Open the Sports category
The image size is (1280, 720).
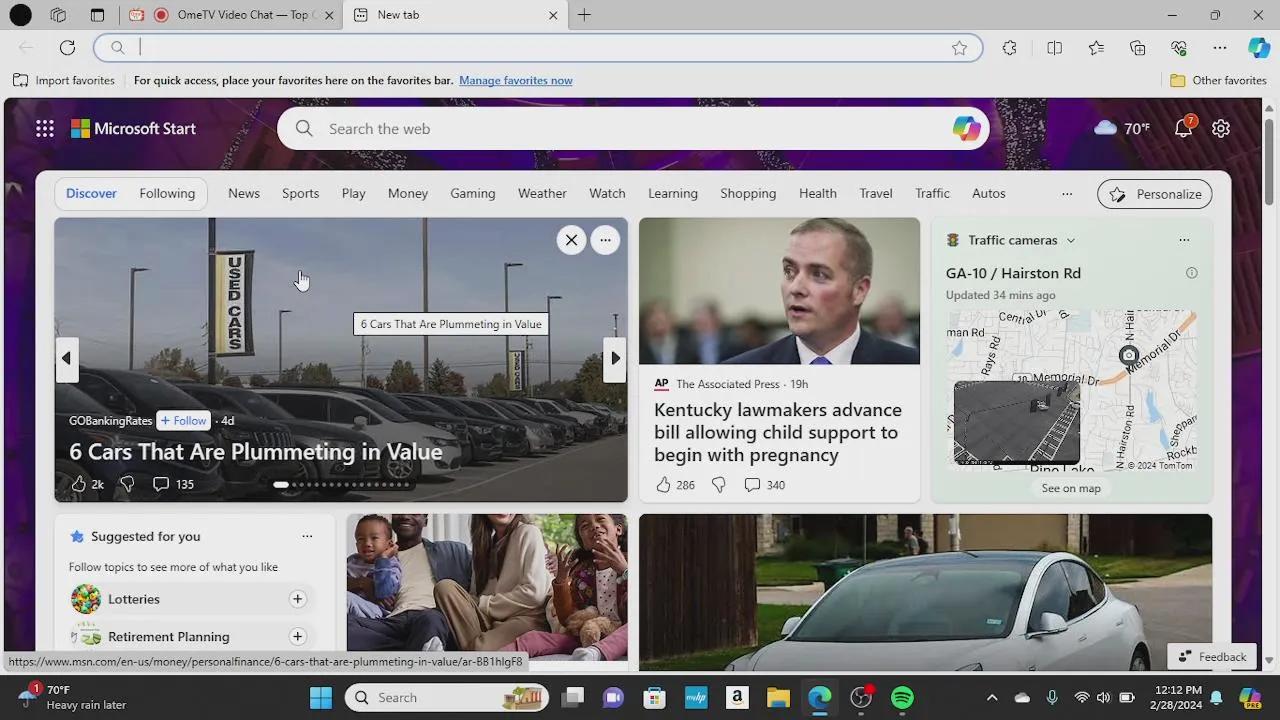(300, 194)
